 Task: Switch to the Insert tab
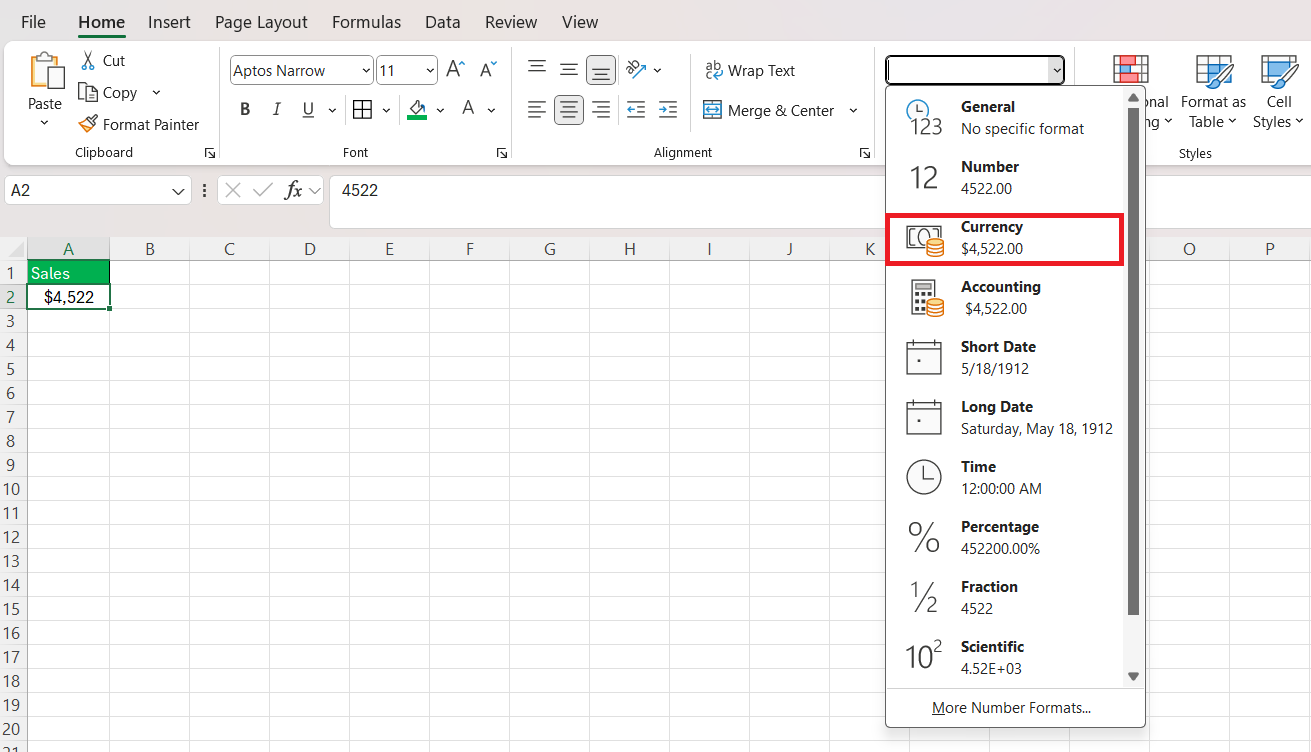point(169,22)
